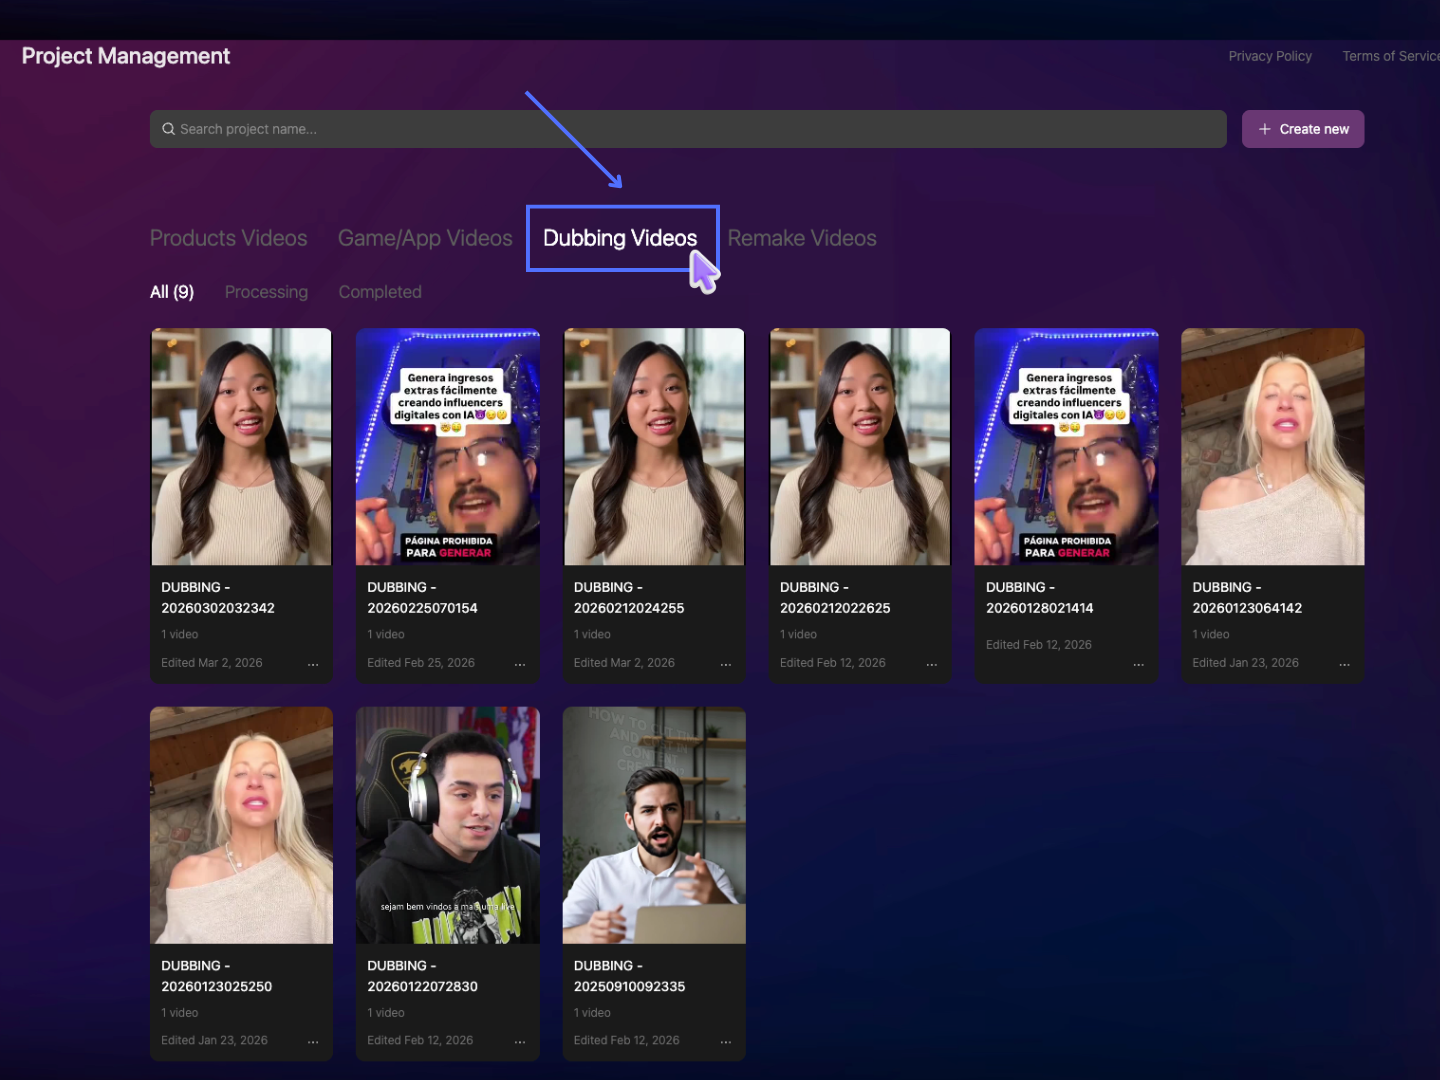
Task: Show more actions for project 20260123064142
Action: click(x=1344, y=664)
